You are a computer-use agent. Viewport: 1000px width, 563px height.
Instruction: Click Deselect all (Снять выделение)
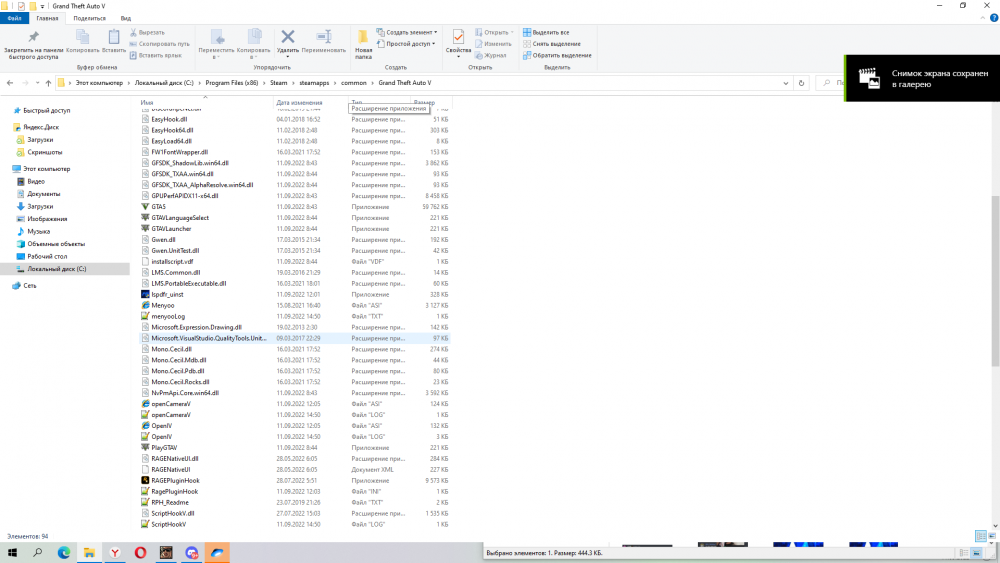(556, 44)
